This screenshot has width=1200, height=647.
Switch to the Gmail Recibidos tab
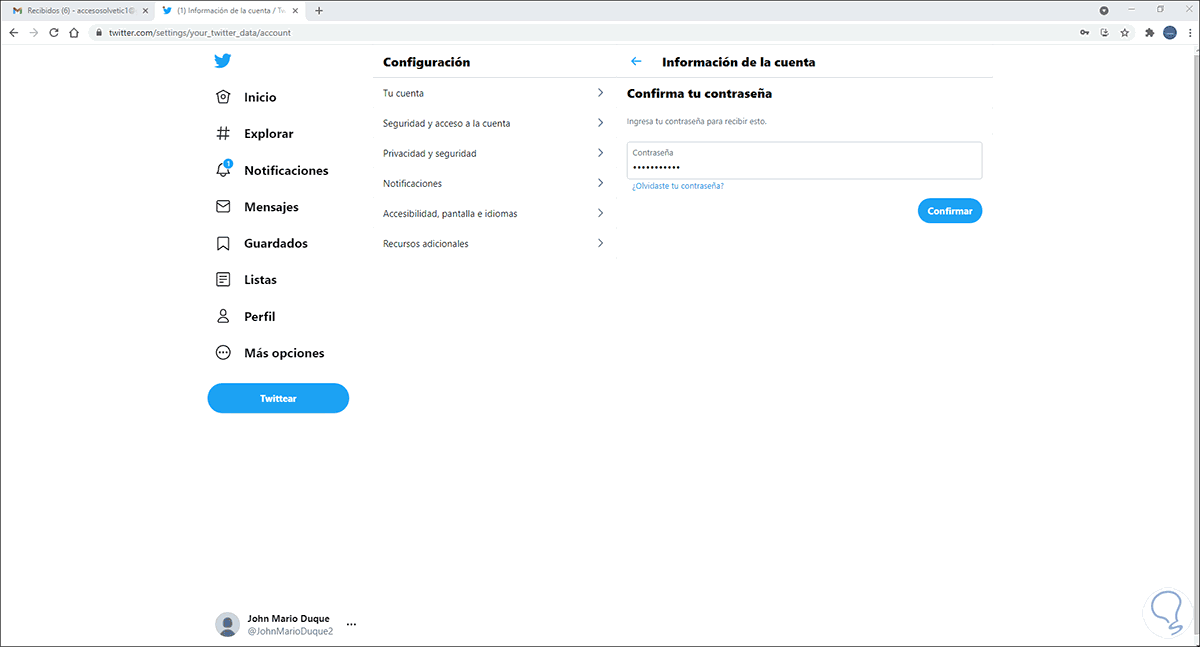pyautogui.click(x=78, y=11)
